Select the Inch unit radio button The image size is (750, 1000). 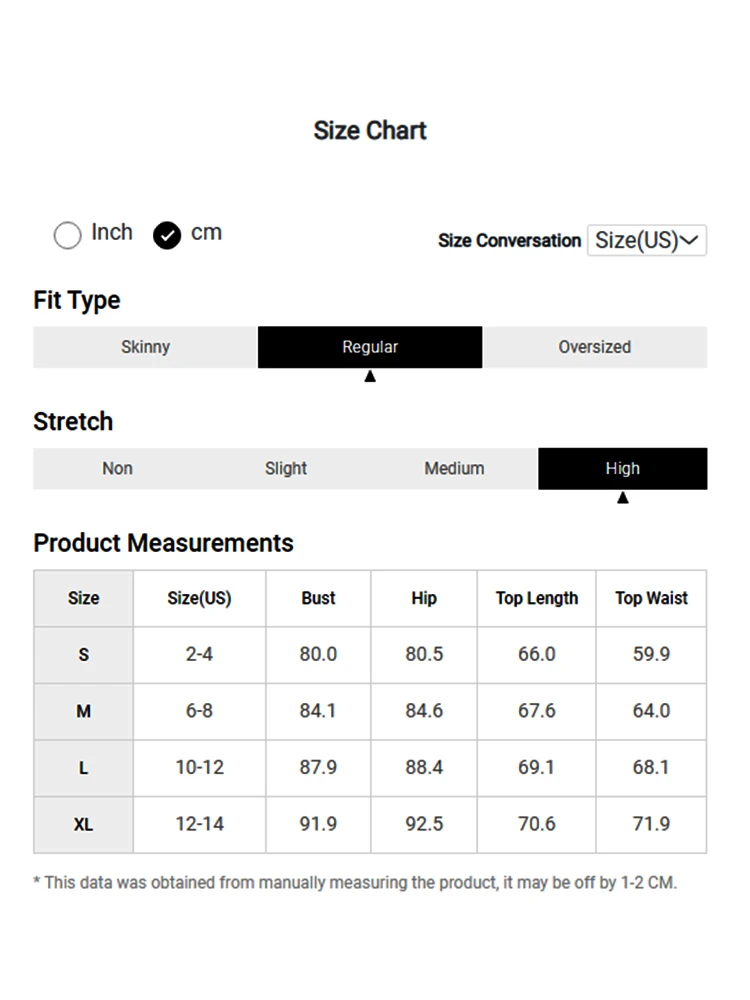68,235
